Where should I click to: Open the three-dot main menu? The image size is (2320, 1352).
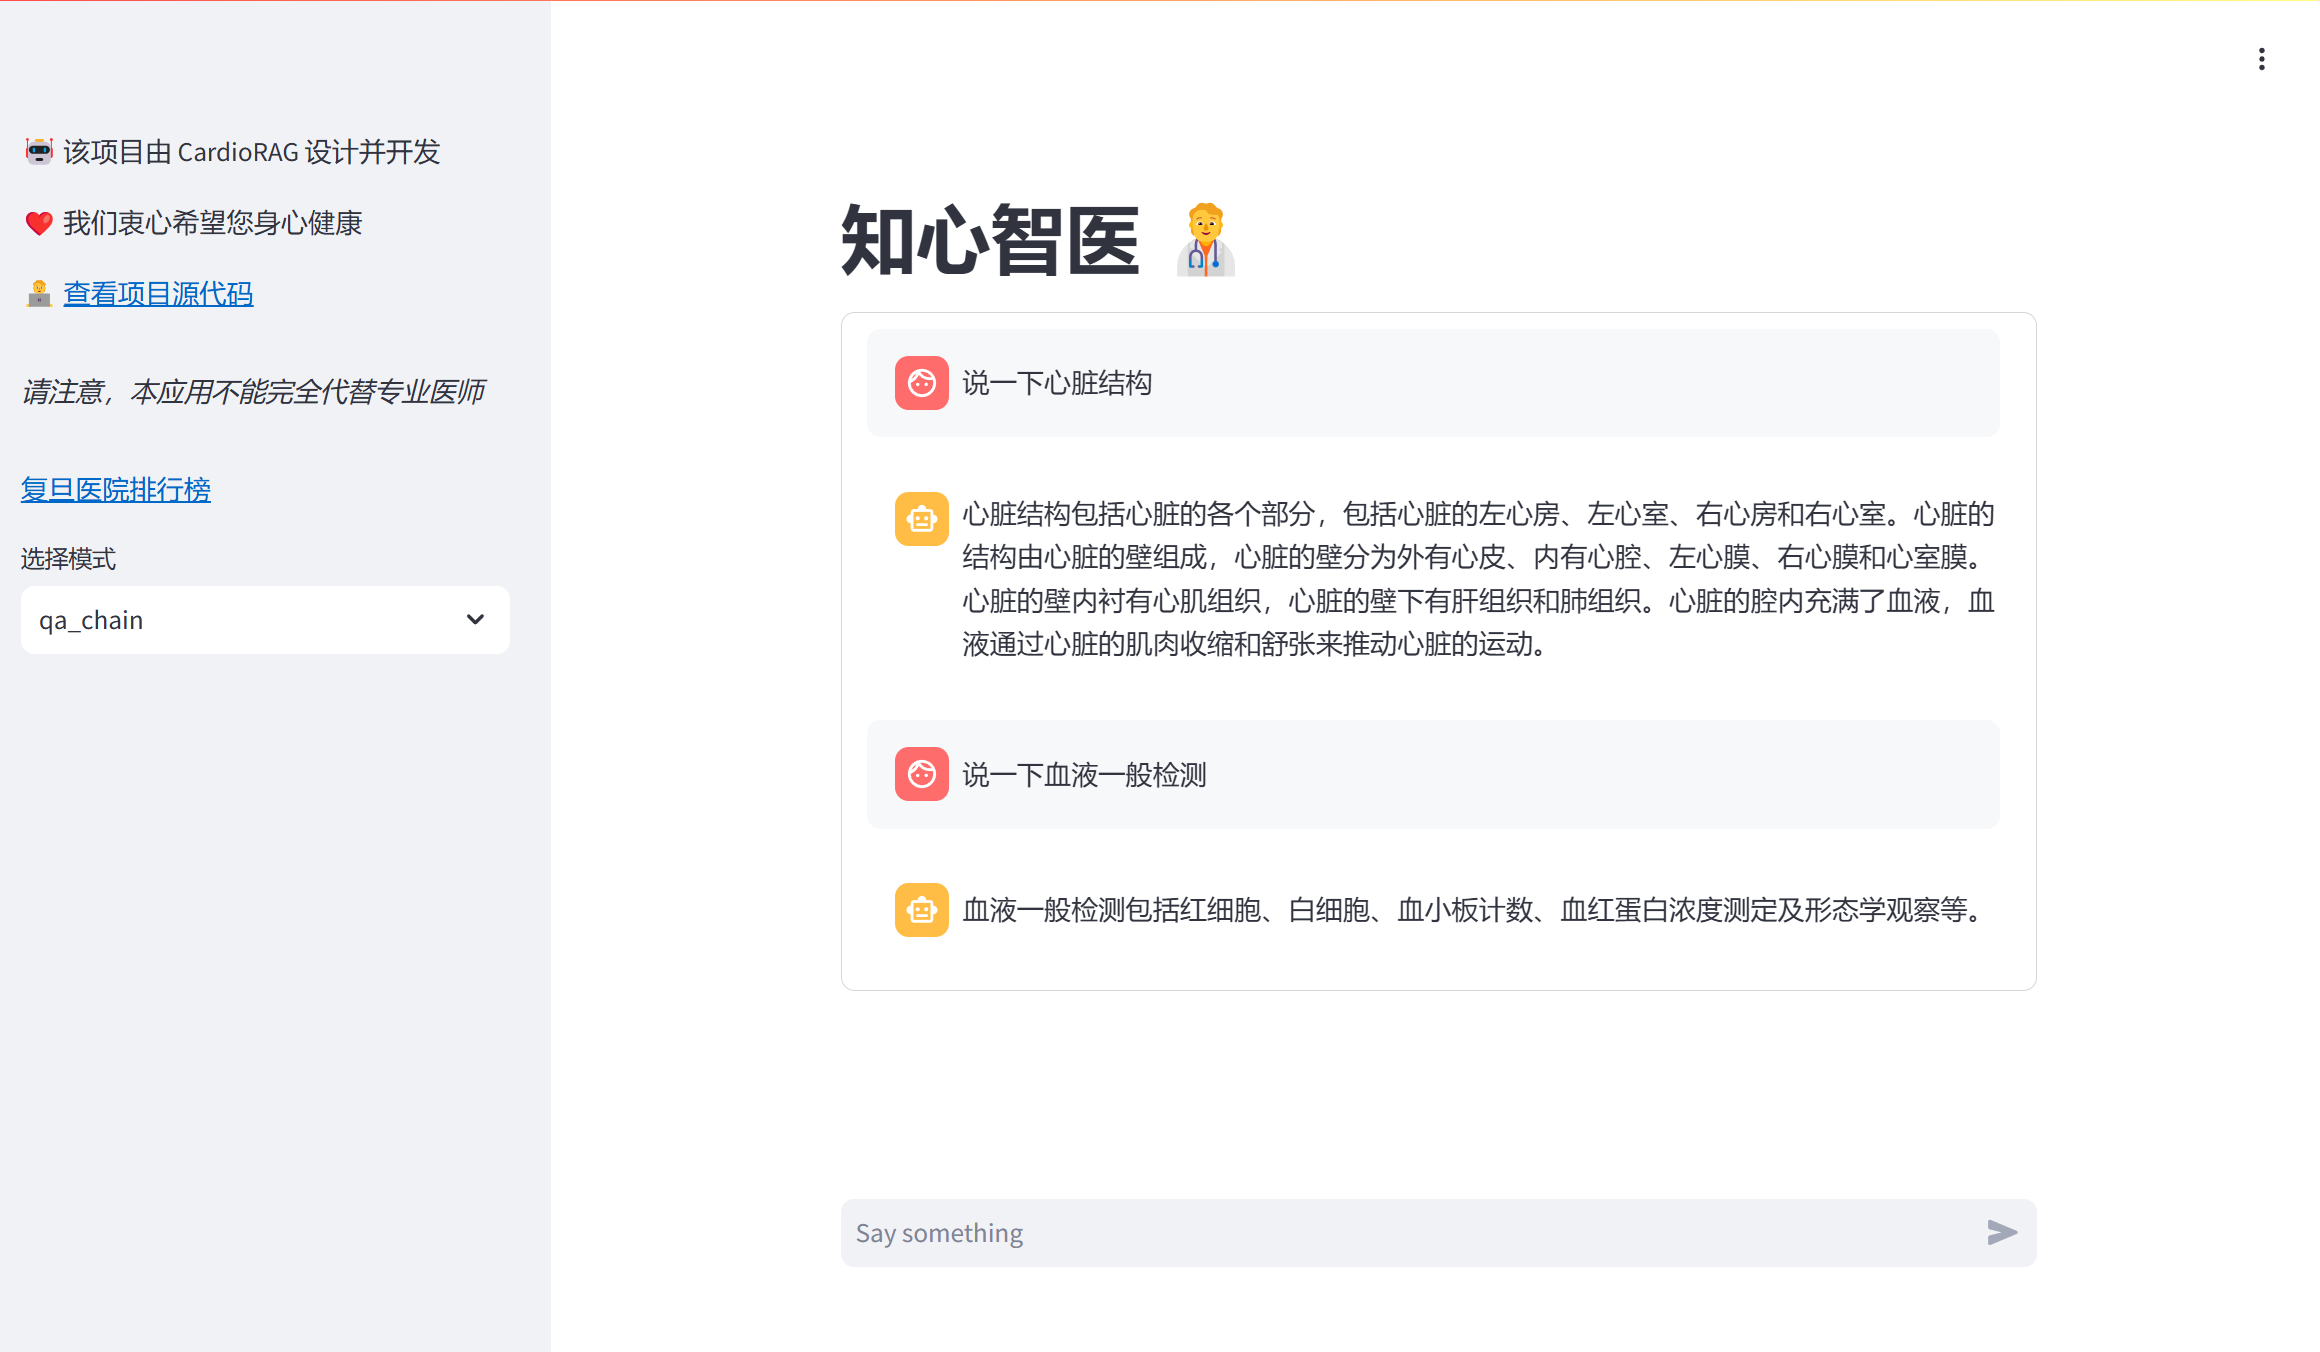[x=2261, y=59]
